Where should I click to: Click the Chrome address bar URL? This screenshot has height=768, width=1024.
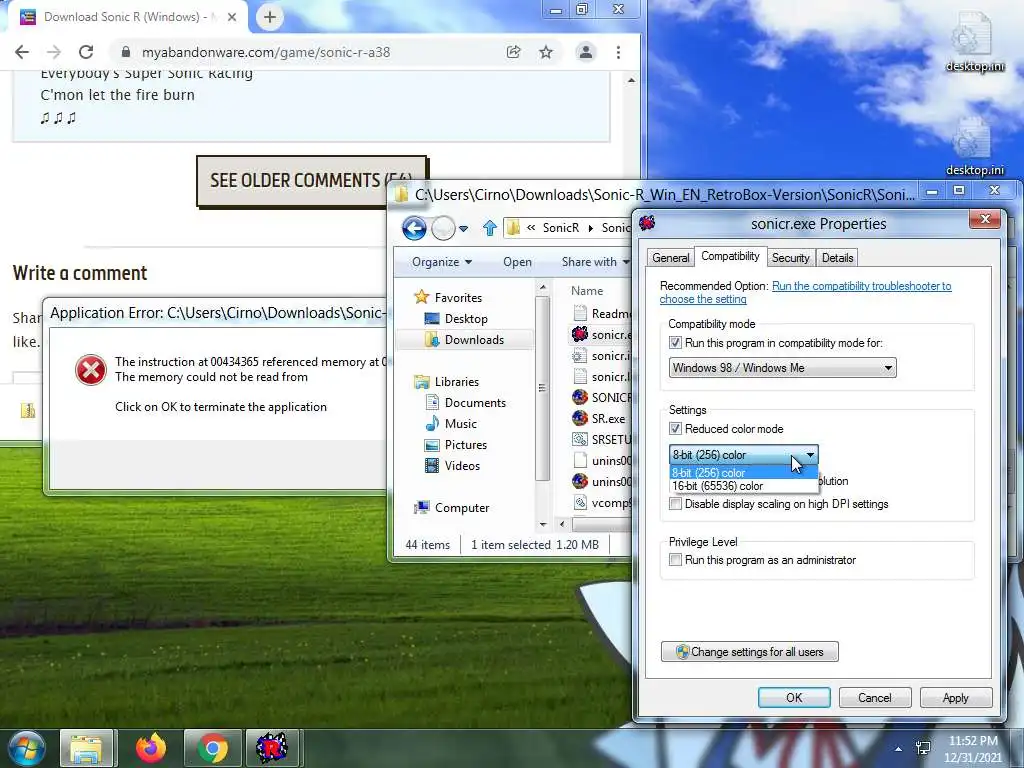[x=266, y=52]
